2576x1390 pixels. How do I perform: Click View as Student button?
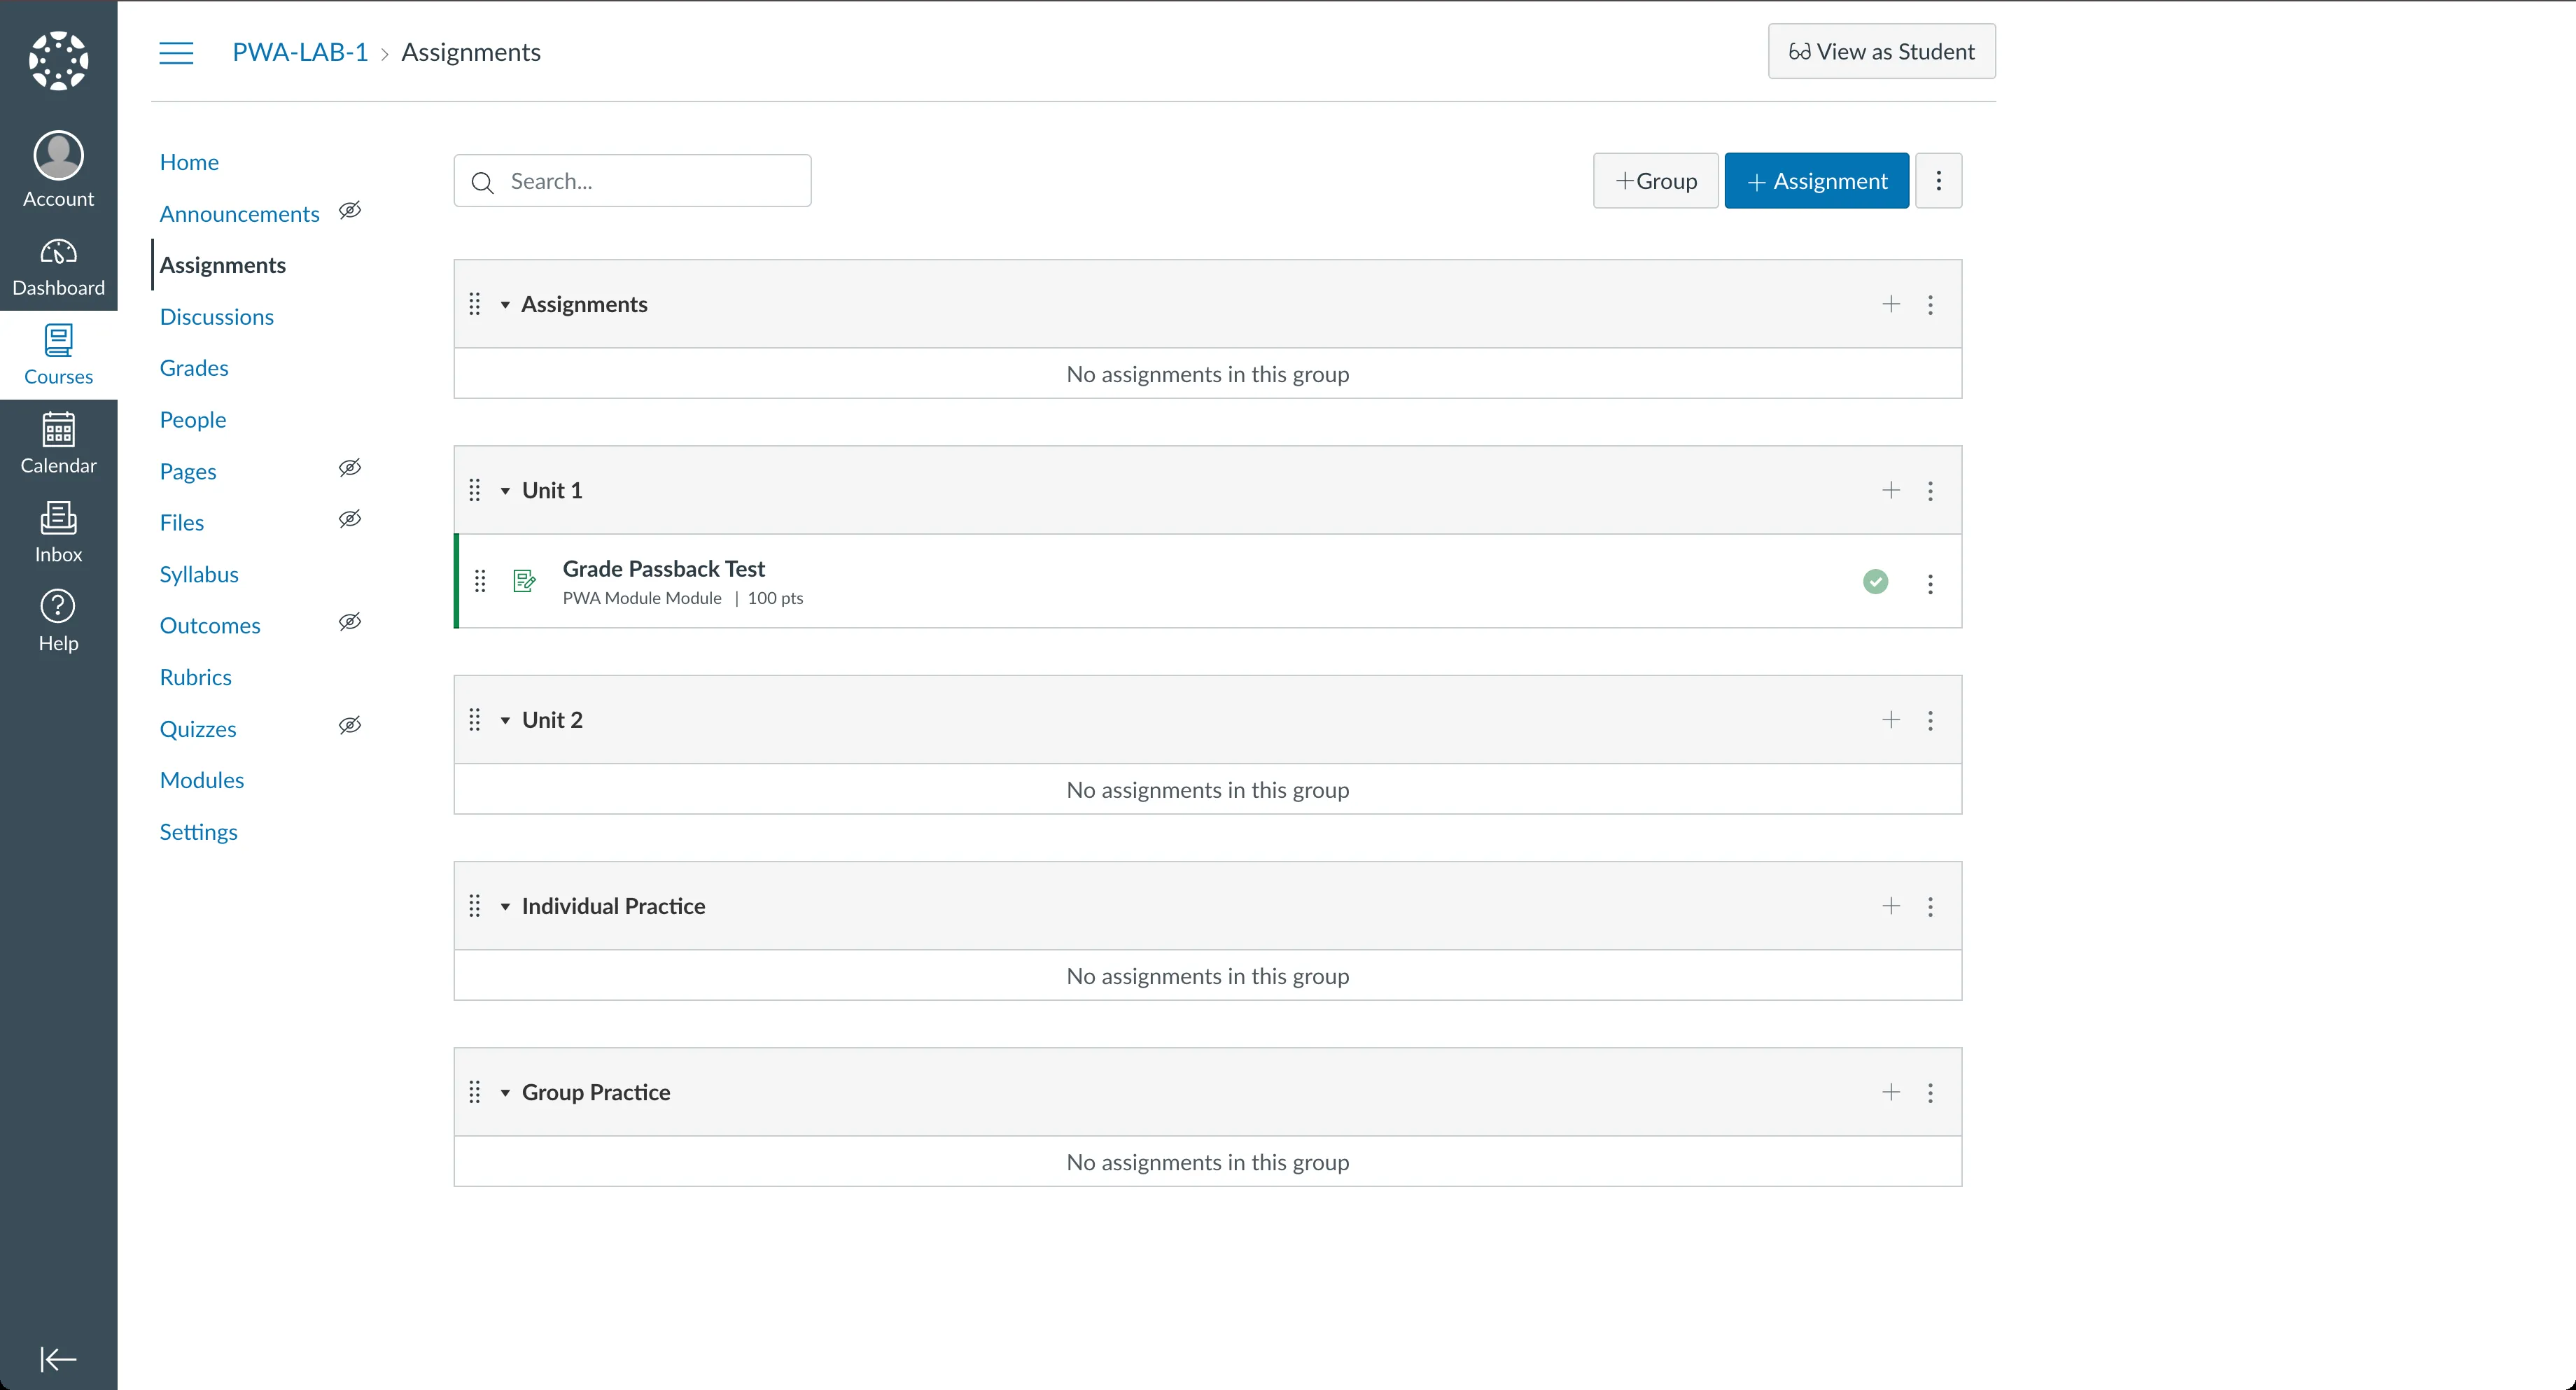(x=1881, y=51)
